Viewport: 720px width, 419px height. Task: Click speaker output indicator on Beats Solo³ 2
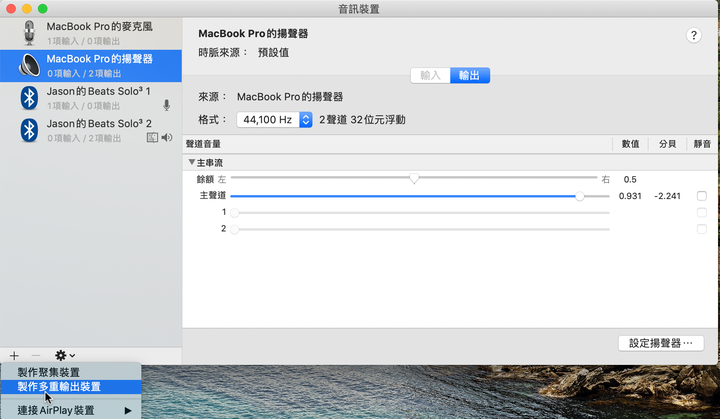click(167, 137)
